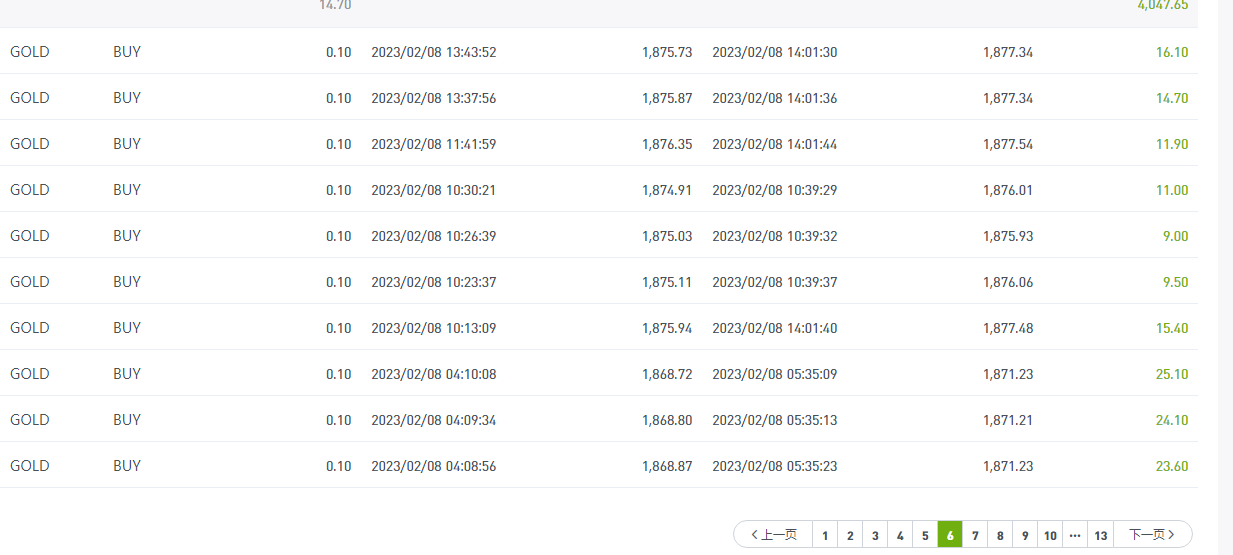Select close time 2023/02/08 14:01:30
The height and width of the screenshot is (555, 1233).
775,52
